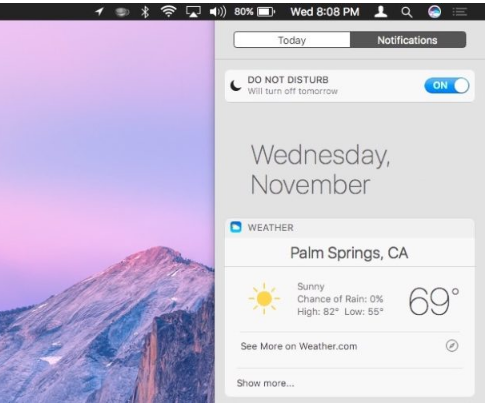Open Spotlight search magnifier

[406, 12]
